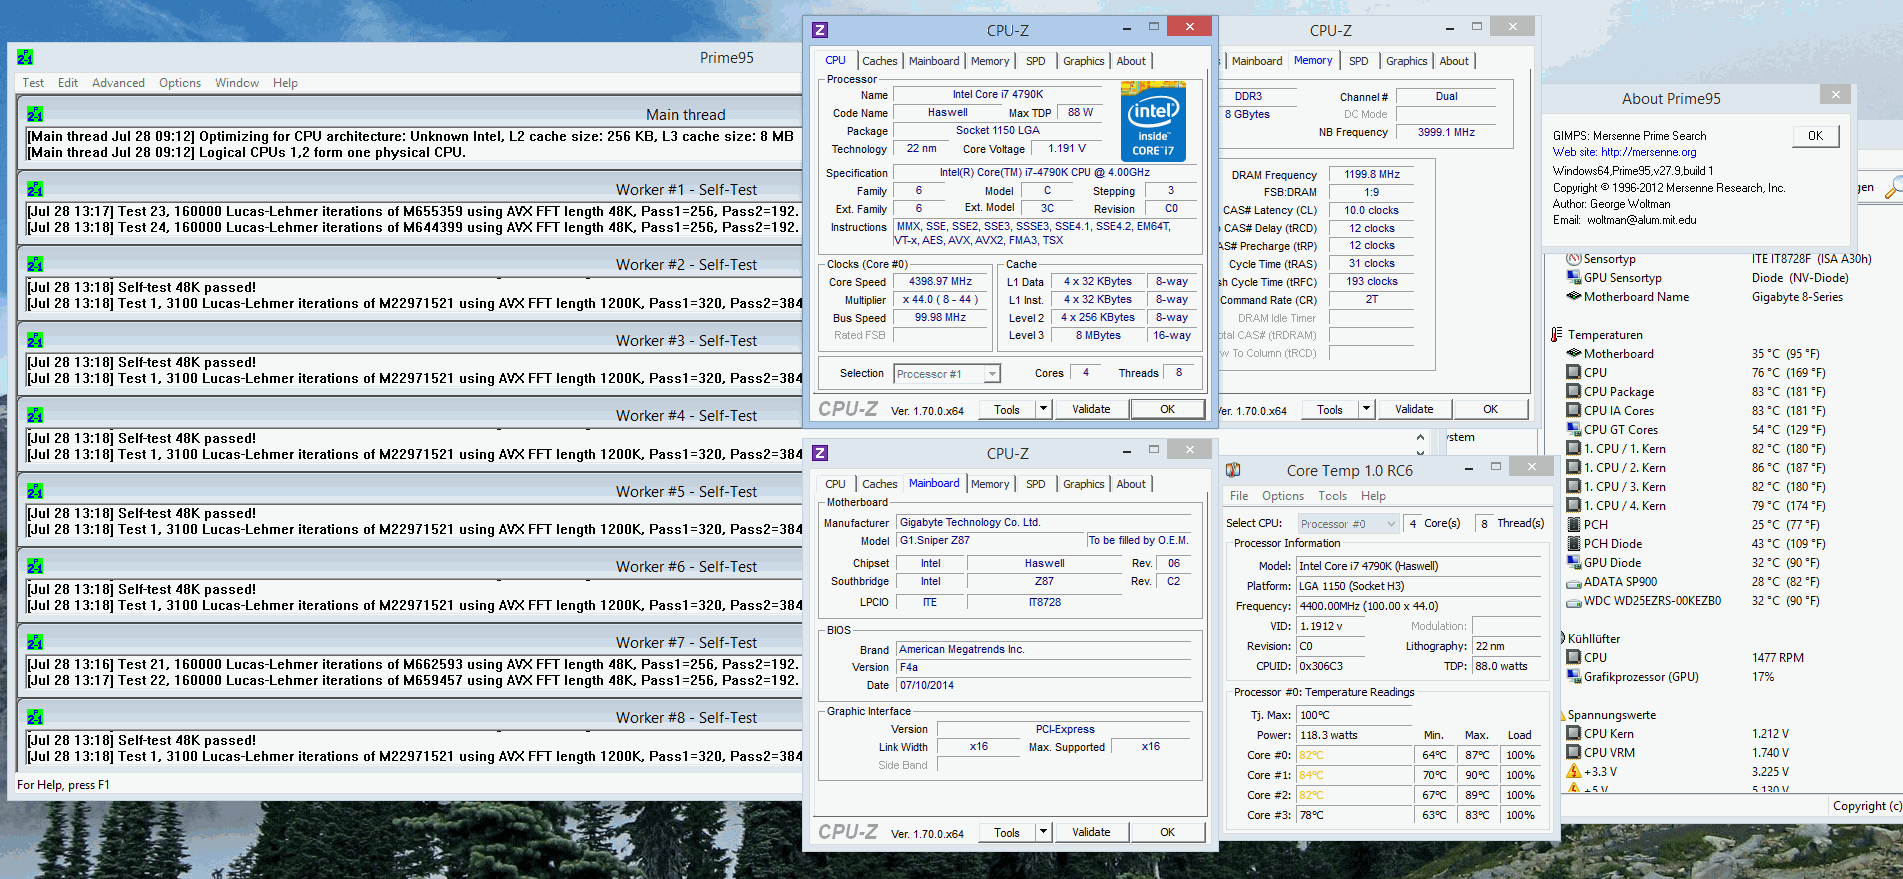
Task: Click the ADATA SP900 drive icon
Action: tap(1574, 582)
